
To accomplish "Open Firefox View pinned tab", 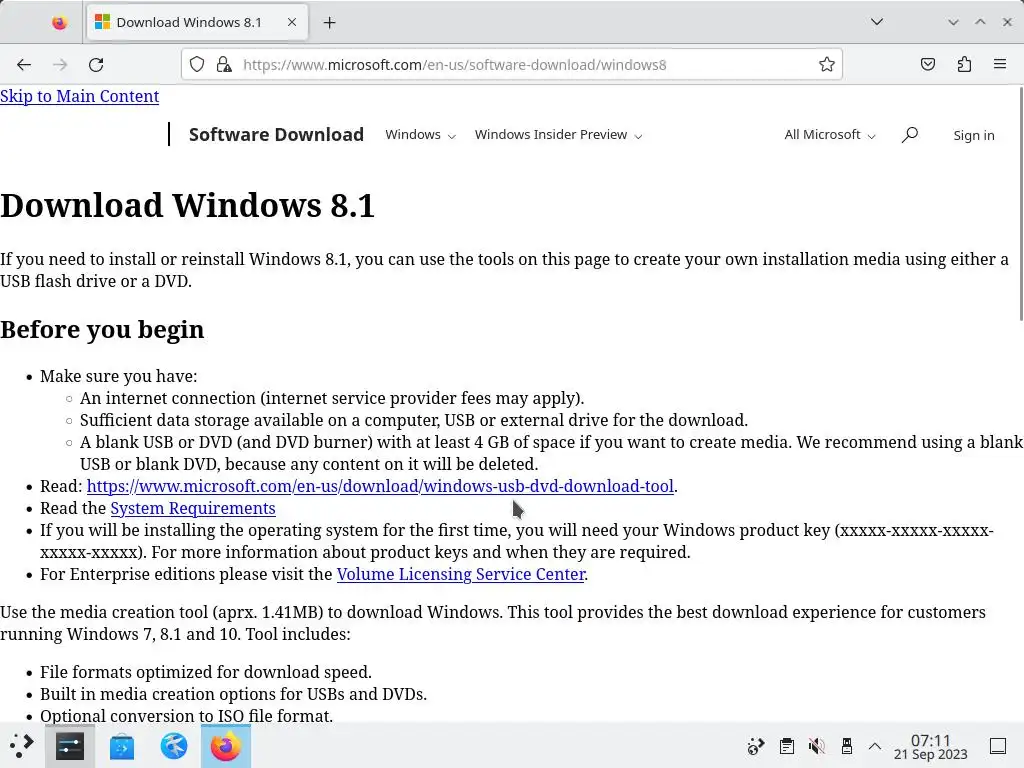I will click(x=59, y=23).
